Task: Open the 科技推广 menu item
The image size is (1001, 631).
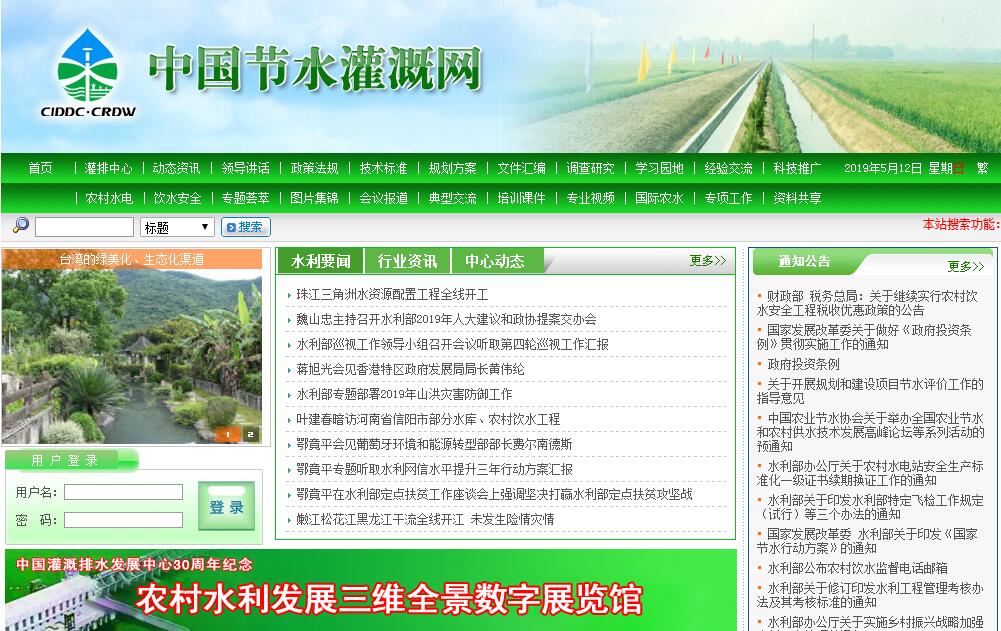Action: (797, 168)
